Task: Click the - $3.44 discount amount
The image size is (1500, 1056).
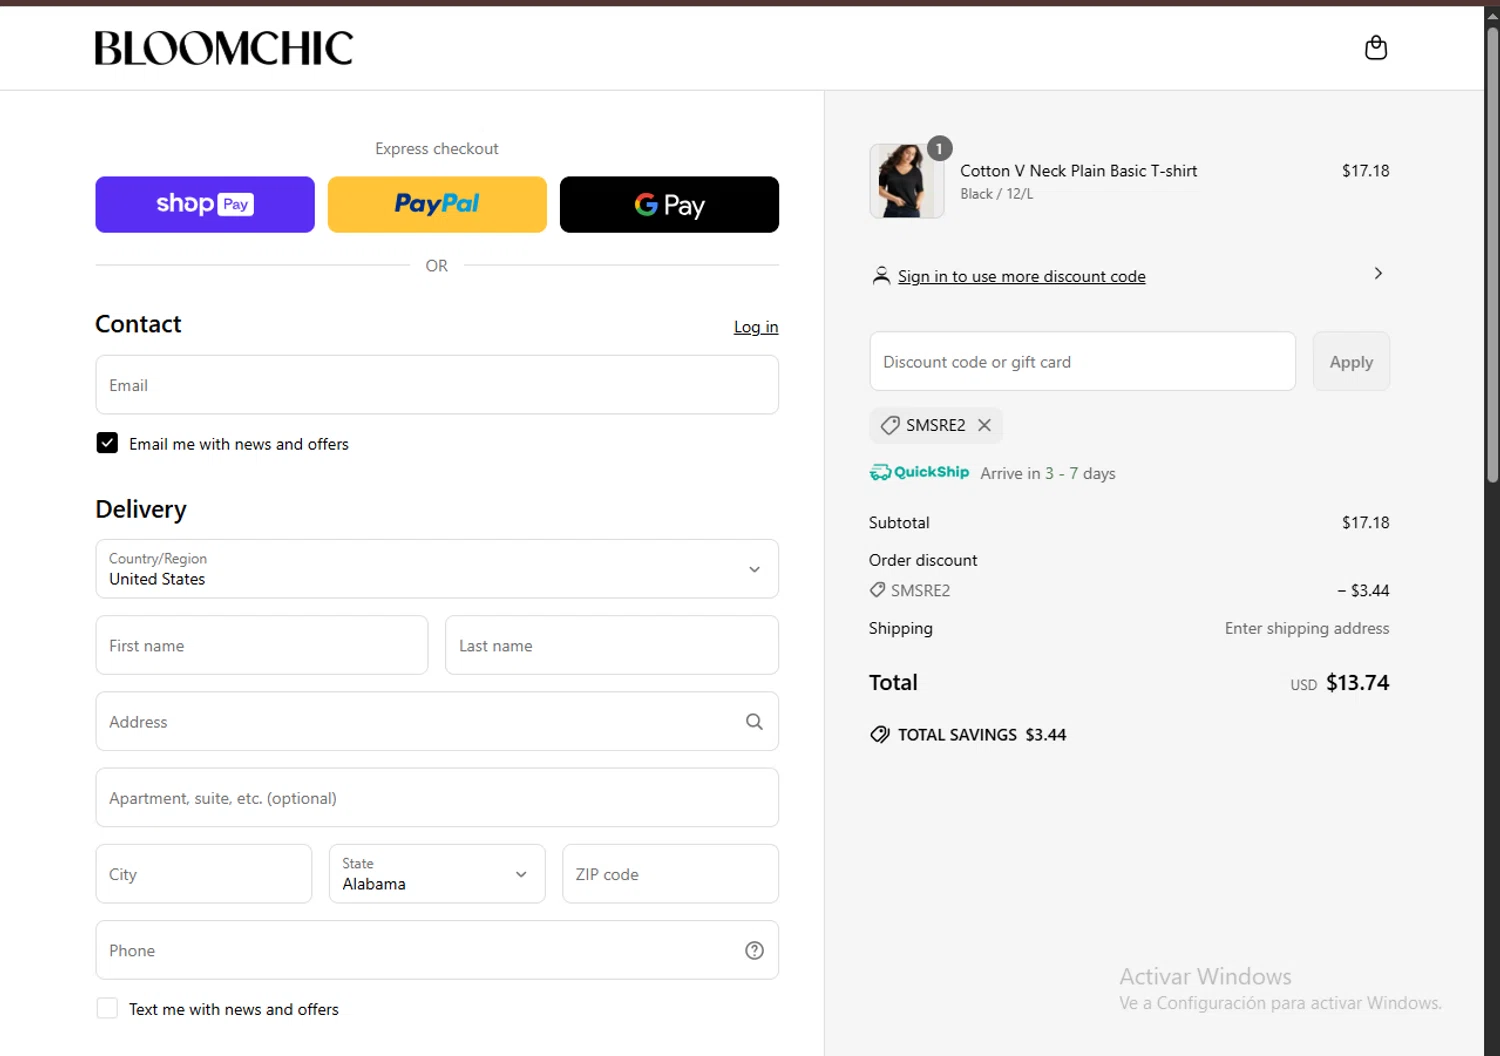Action: (1363, 590)
